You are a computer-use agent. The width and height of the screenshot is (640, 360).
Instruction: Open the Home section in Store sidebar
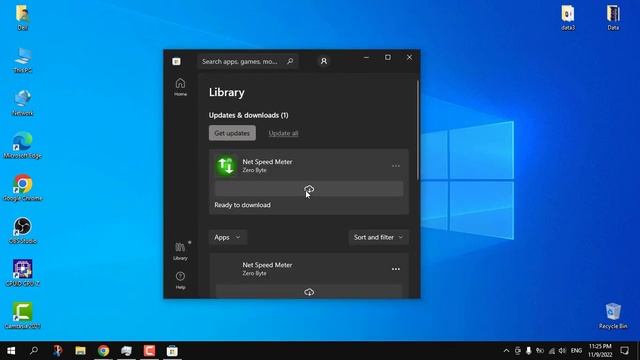(180, 87)
